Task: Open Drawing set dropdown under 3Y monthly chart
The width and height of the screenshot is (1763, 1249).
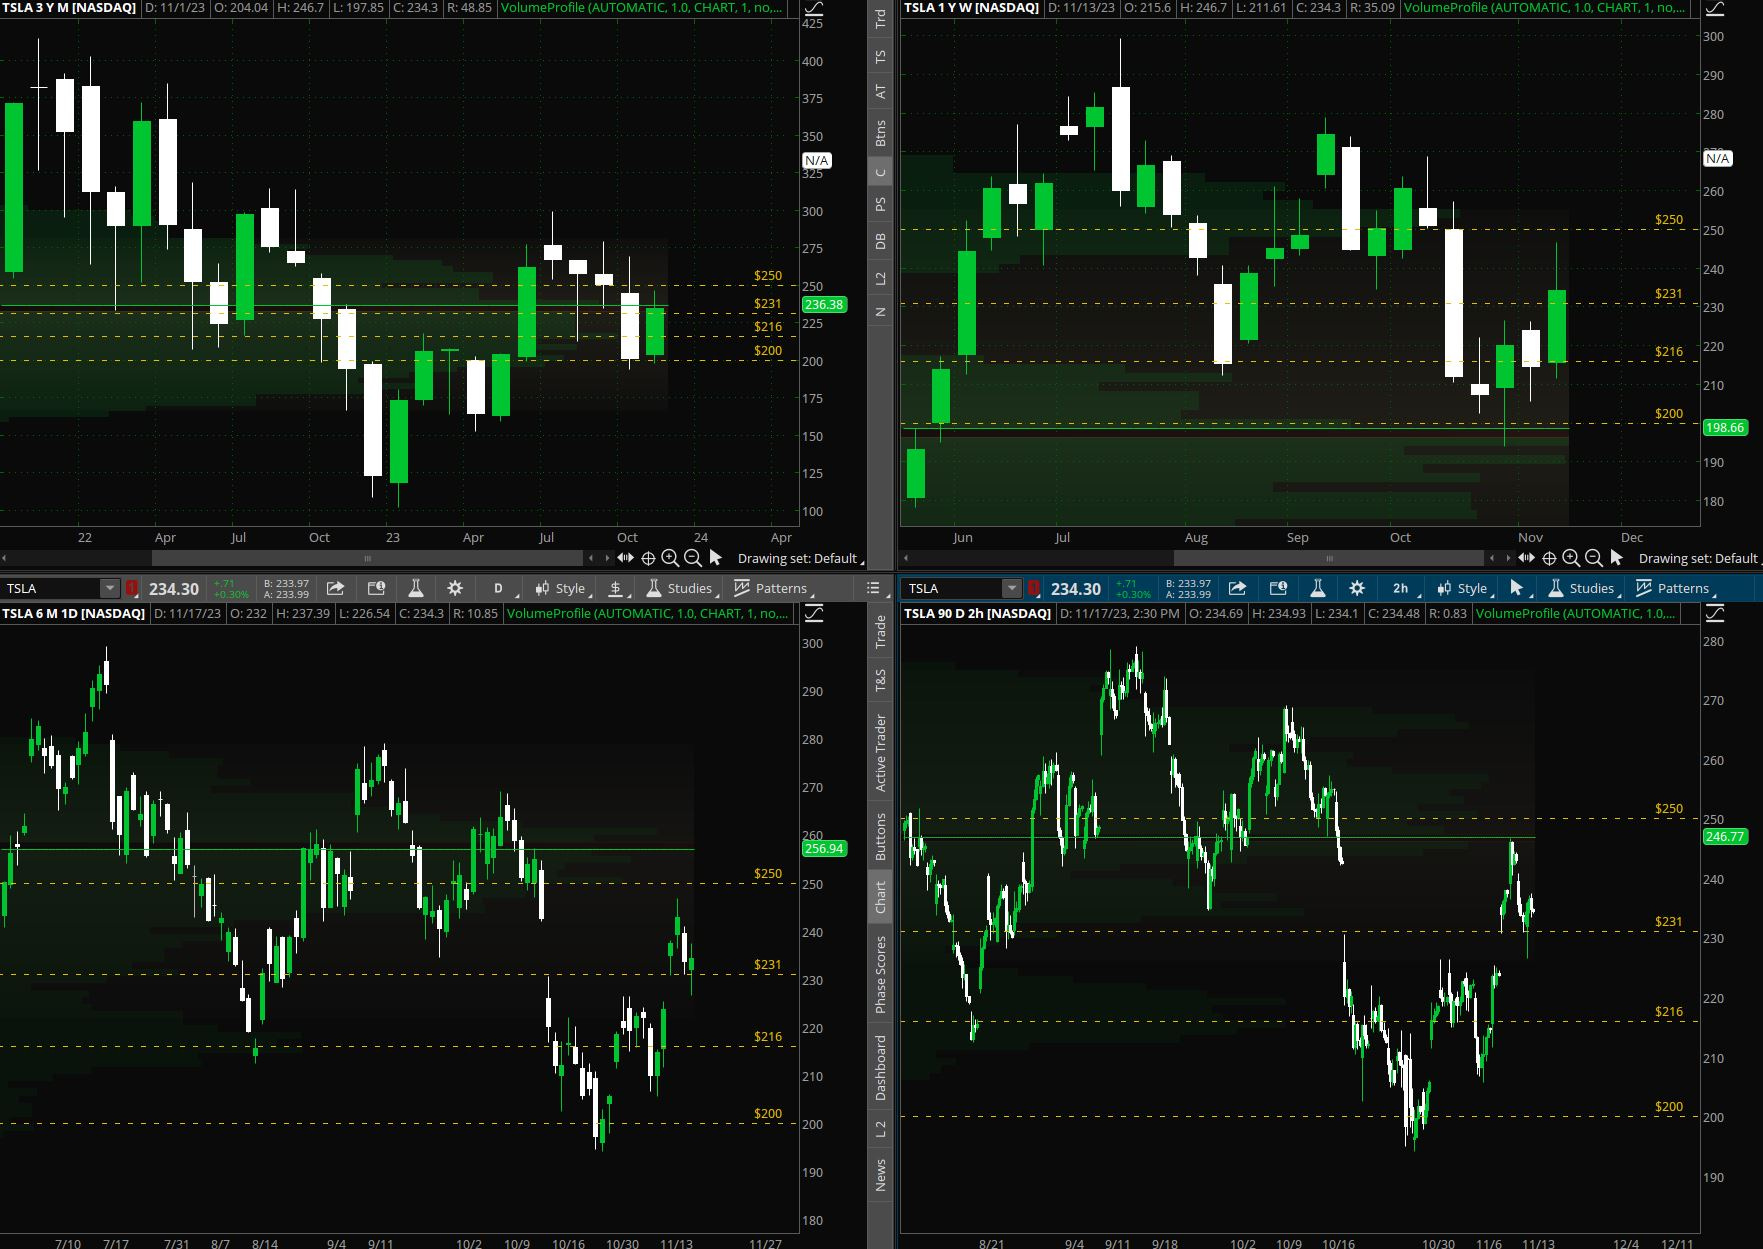Action: tap(799, 558)
